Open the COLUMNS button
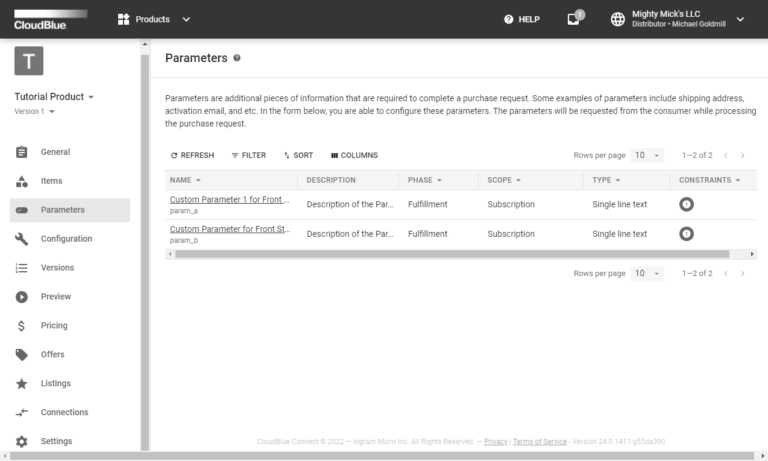 tap(354, 155)
